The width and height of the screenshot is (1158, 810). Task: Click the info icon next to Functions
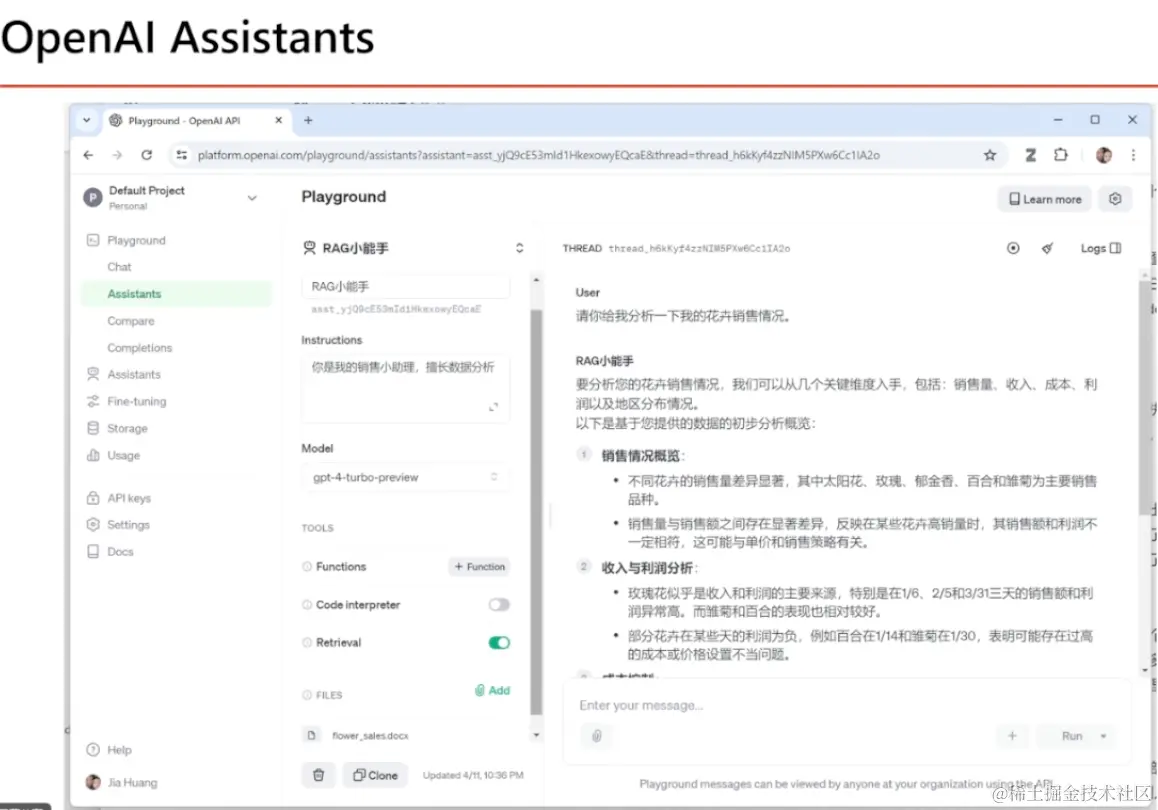point(307,566)
